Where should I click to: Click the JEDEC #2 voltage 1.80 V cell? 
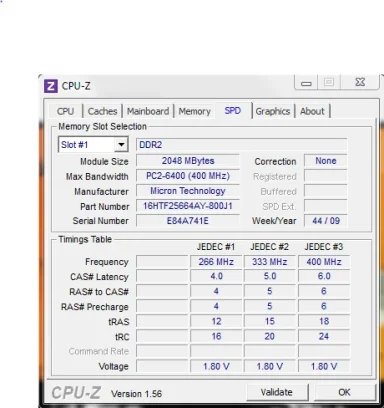point(270,366)
